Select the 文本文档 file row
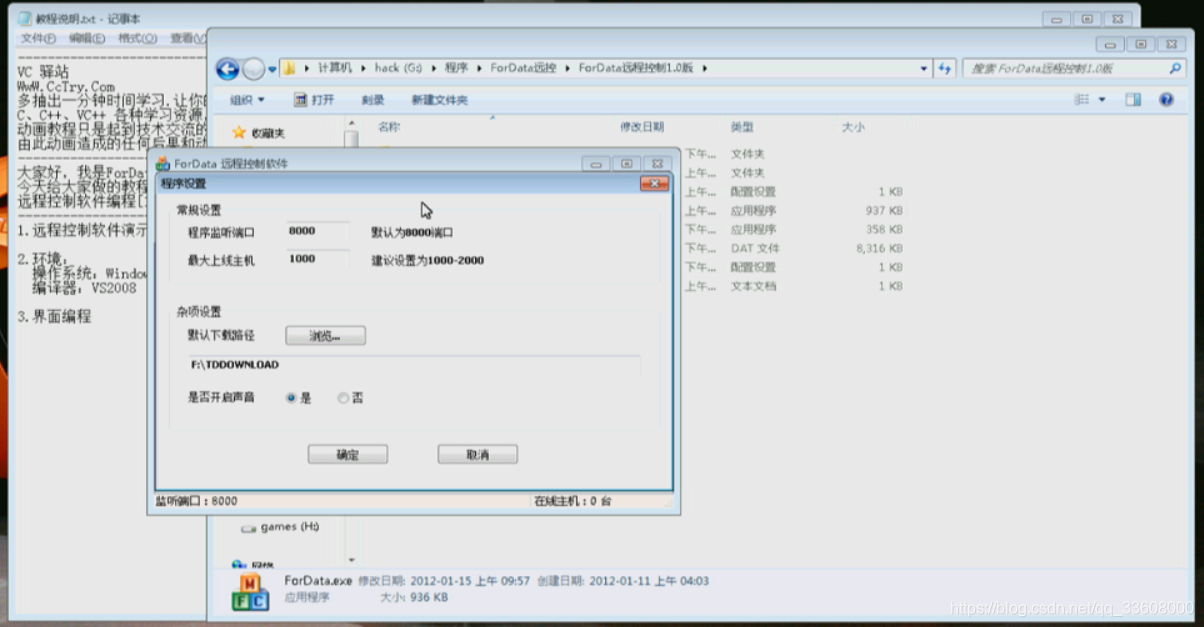1204x627 pixels. 793,286
